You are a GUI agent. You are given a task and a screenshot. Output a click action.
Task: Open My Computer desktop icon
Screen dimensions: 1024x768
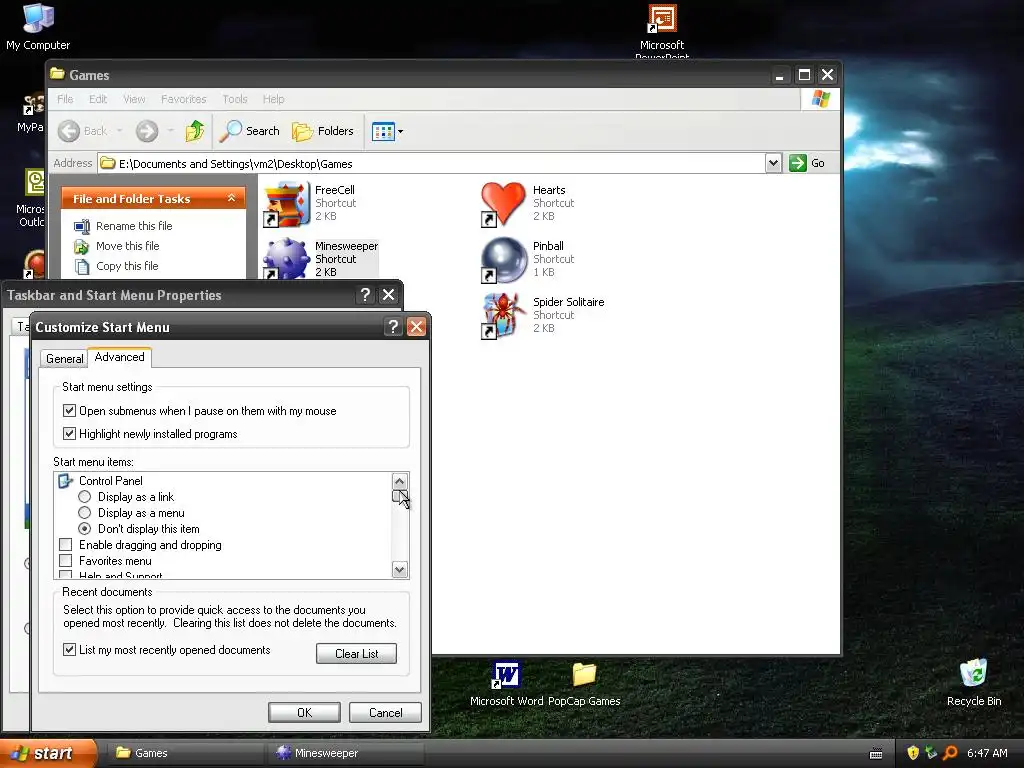(38, 26)
